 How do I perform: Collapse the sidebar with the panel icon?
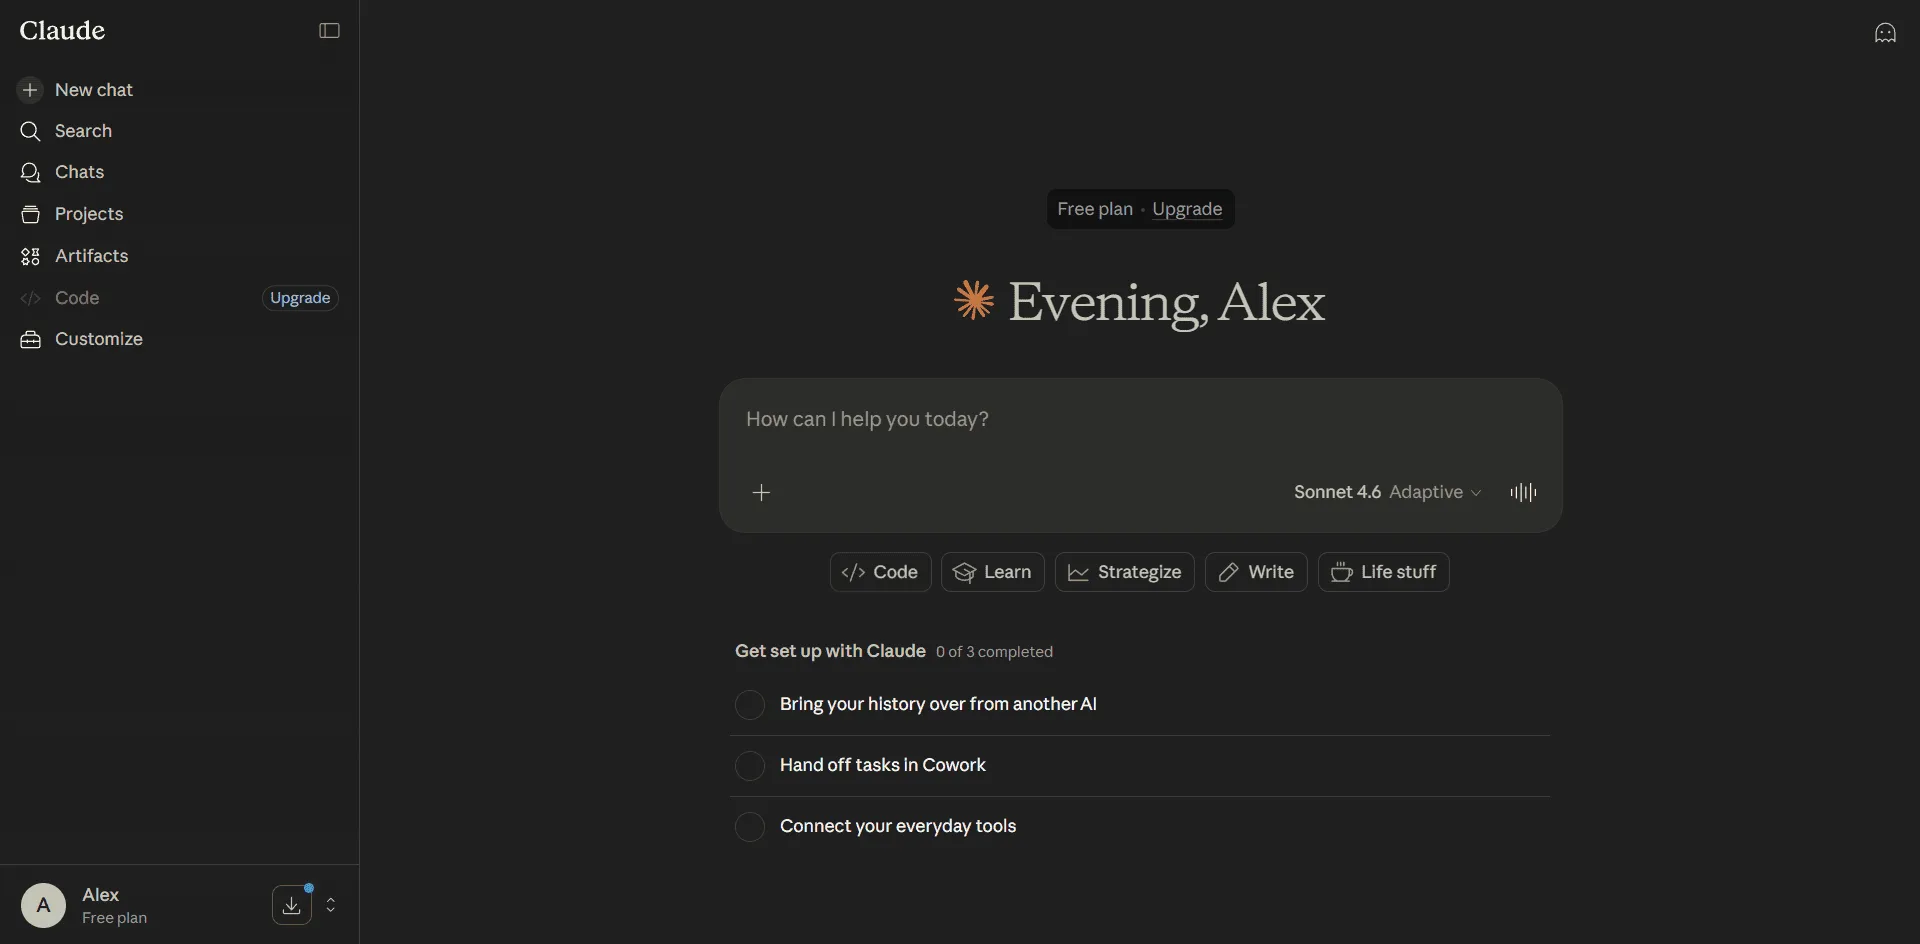coord(329,31)
